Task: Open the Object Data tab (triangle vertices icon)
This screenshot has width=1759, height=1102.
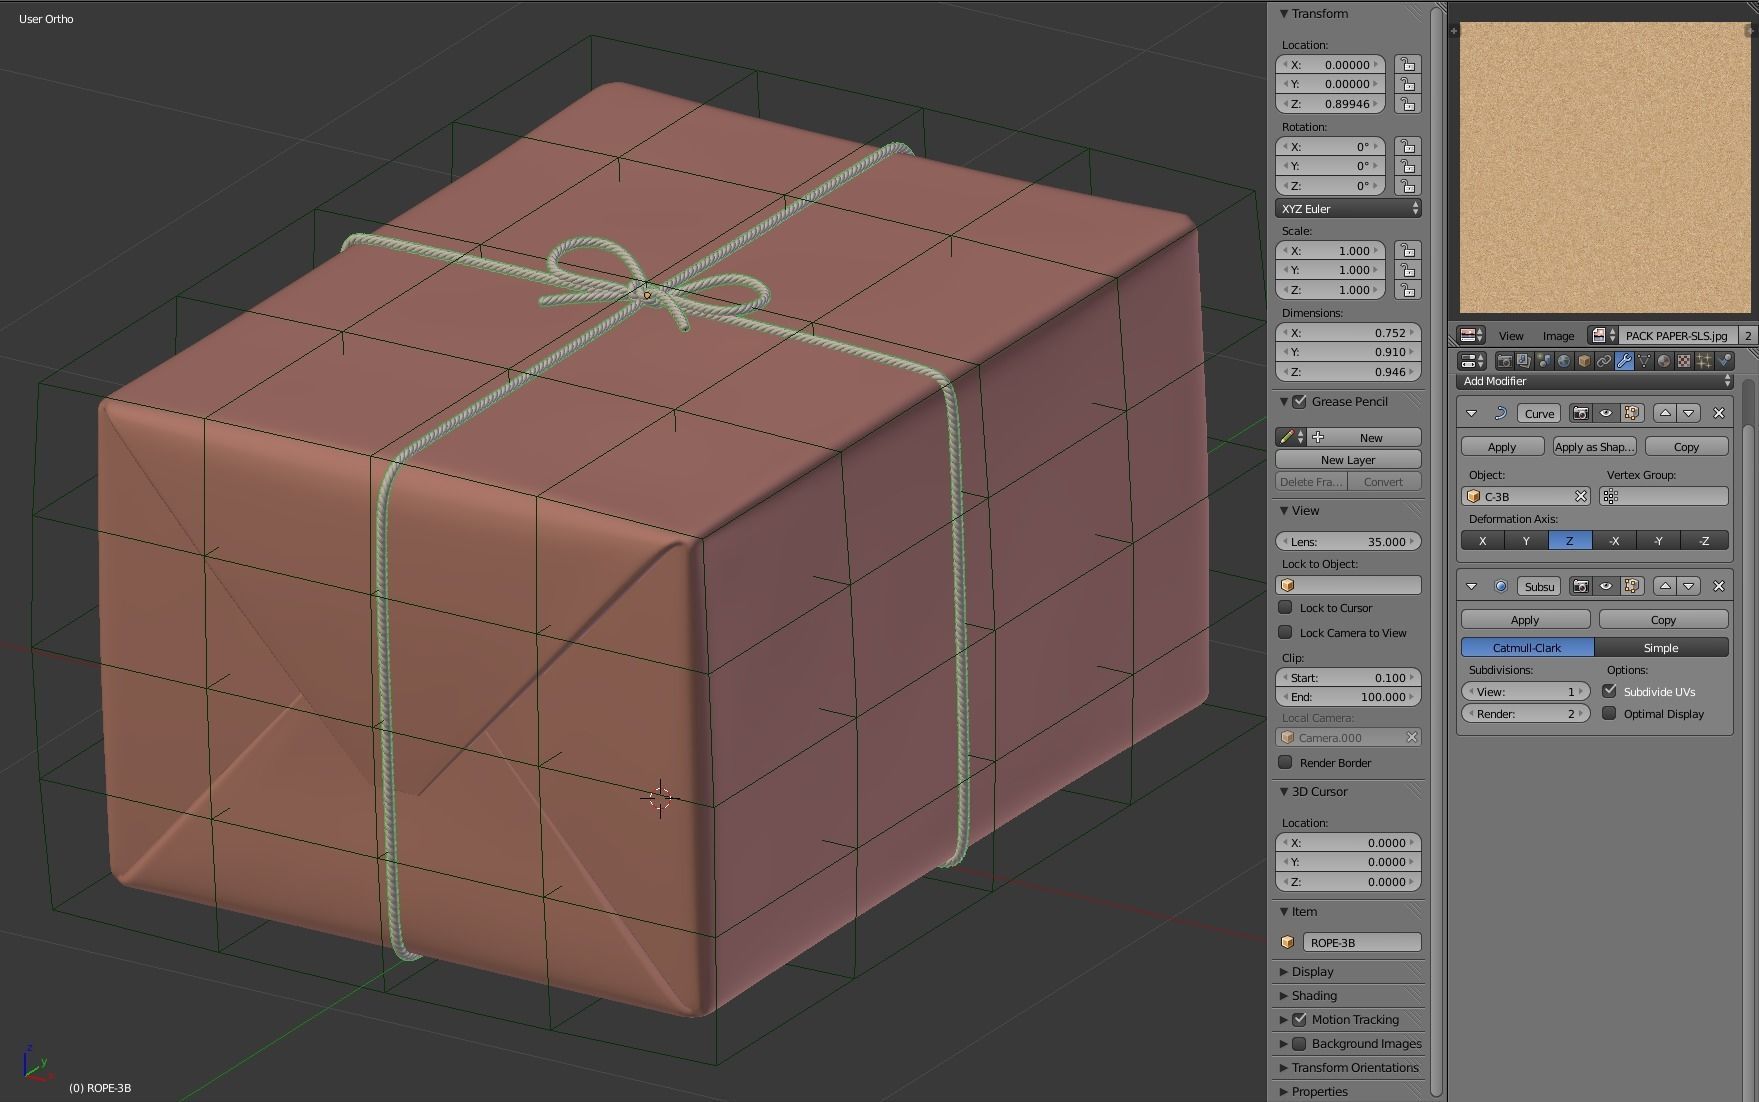Action: point(1644,361)
